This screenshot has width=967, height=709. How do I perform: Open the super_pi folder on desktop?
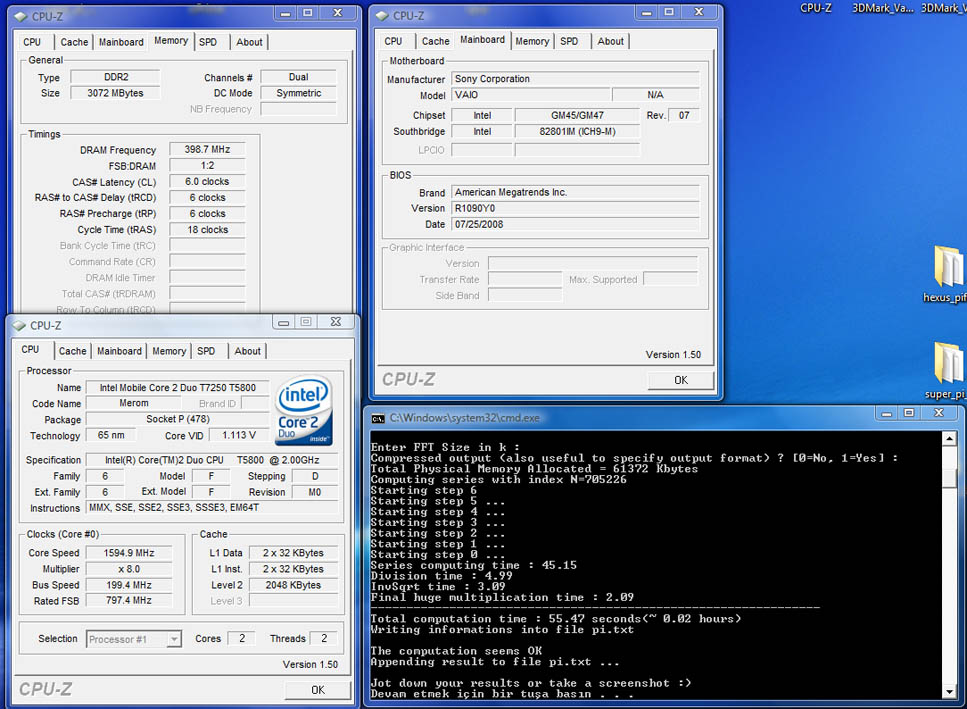948,370
